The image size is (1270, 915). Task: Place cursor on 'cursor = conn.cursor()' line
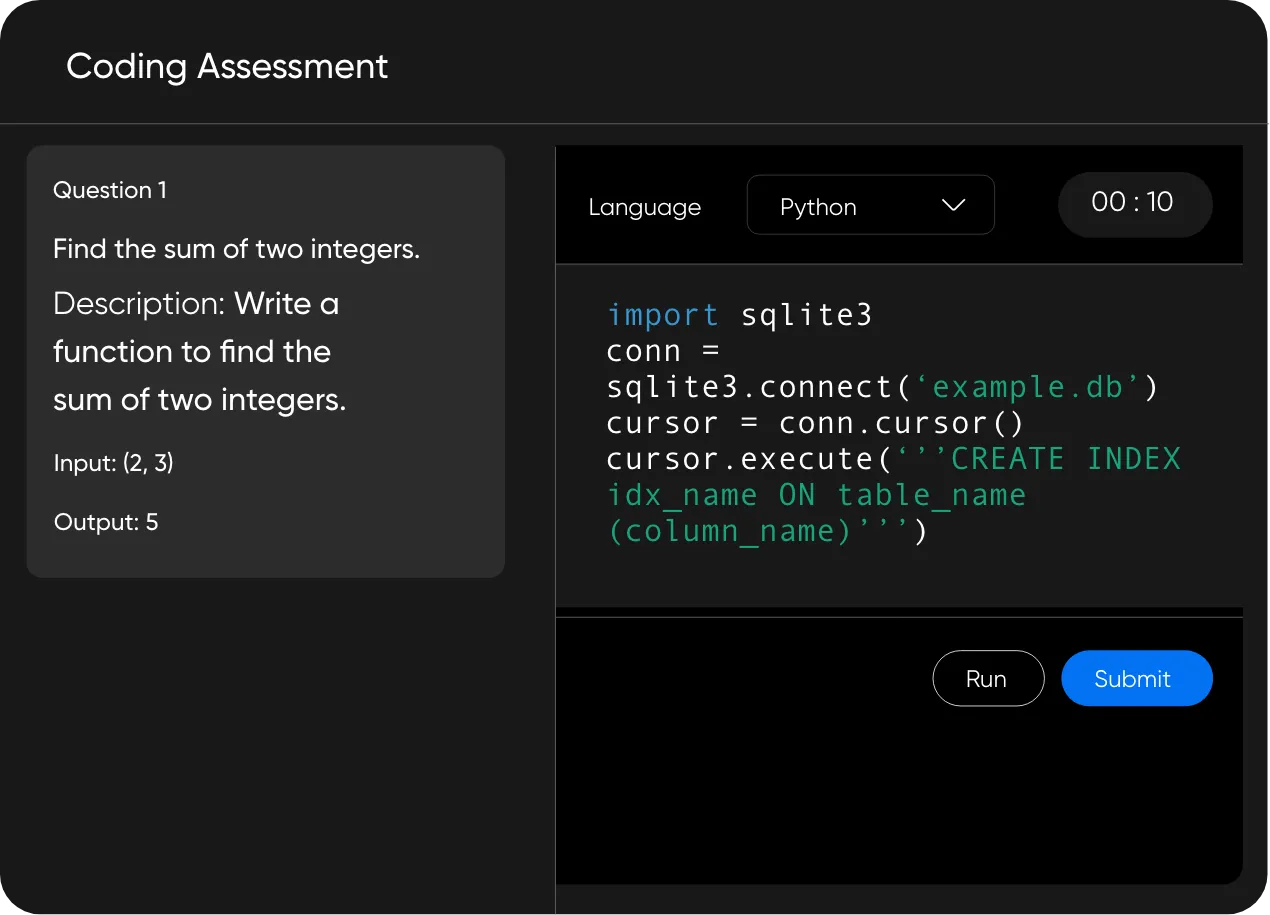point(815,424)
